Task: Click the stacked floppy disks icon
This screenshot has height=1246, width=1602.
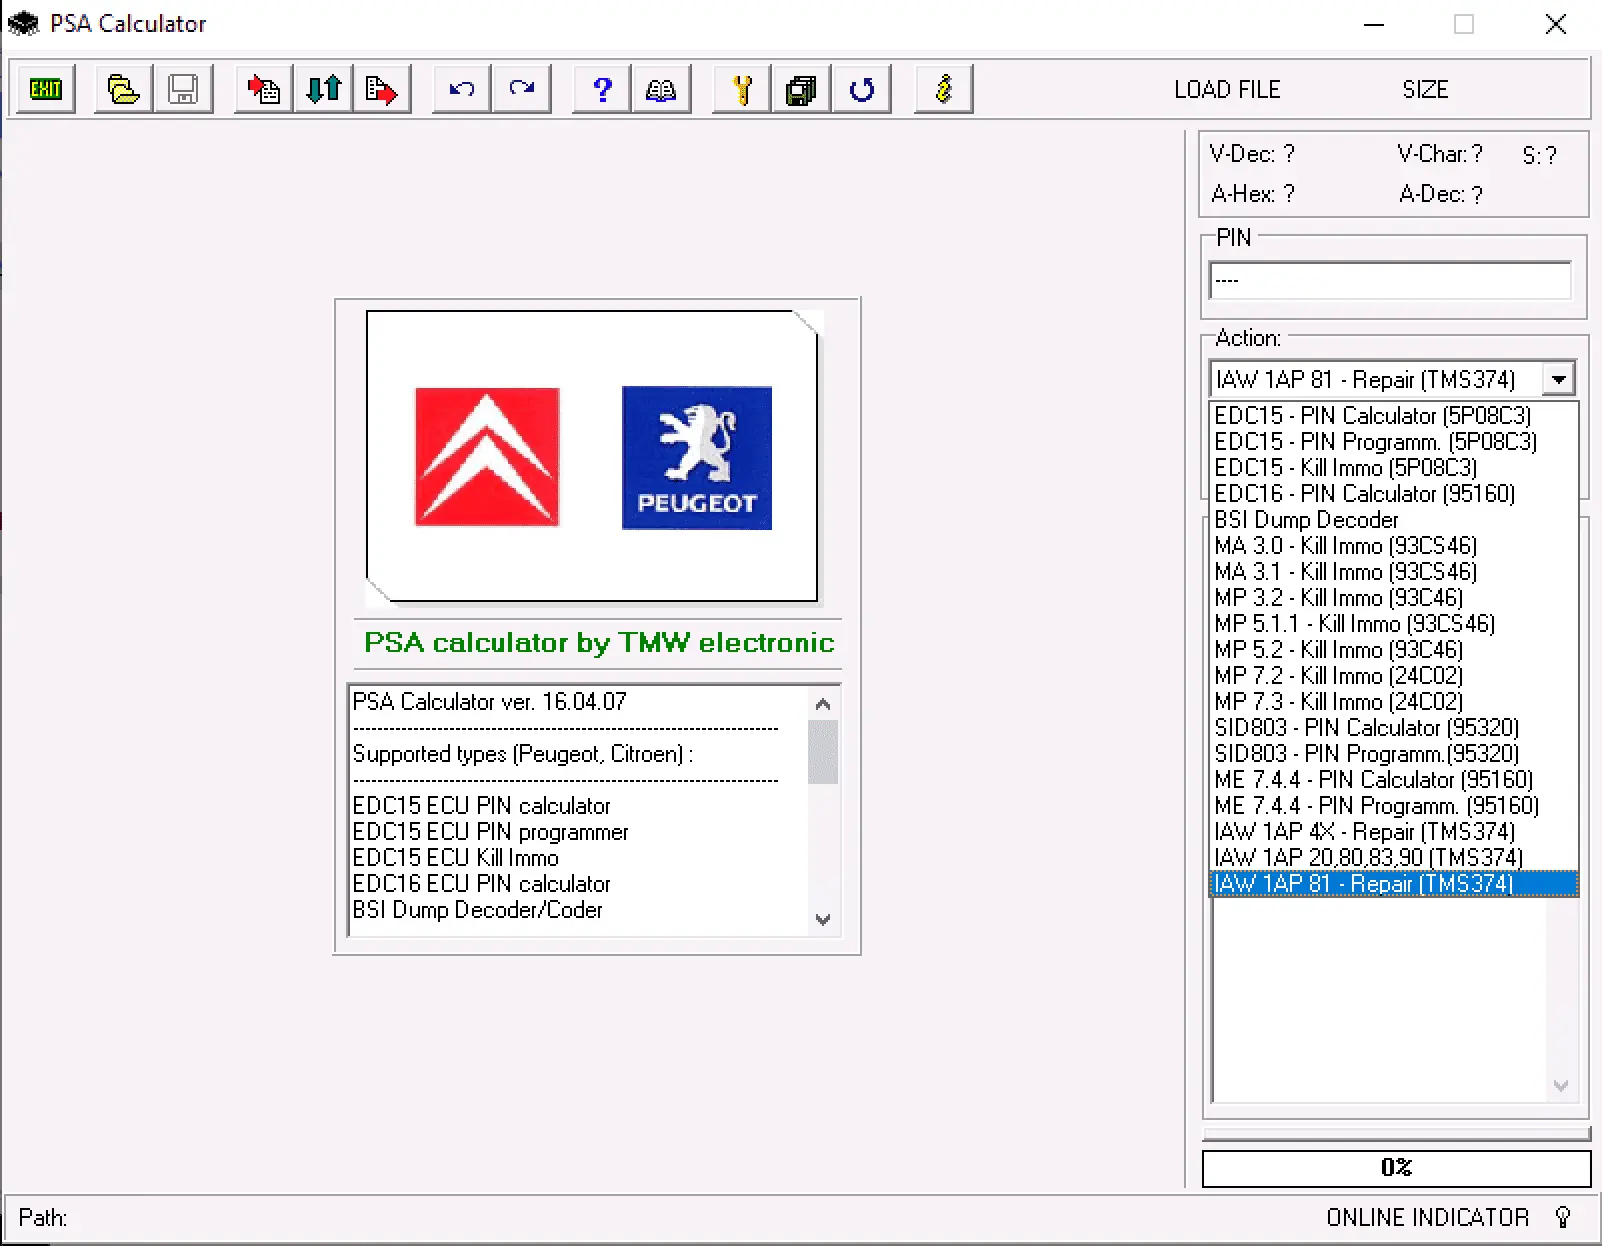Action: [801, 90]
